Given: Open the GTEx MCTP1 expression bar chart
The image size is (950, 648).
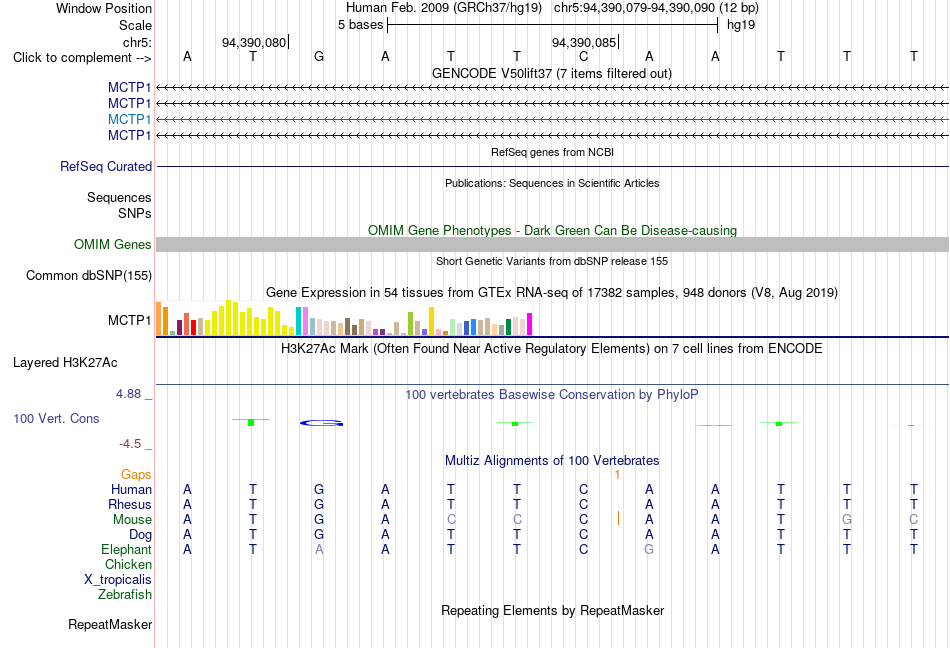Looking at the screenshot, I should pos(344,318).
